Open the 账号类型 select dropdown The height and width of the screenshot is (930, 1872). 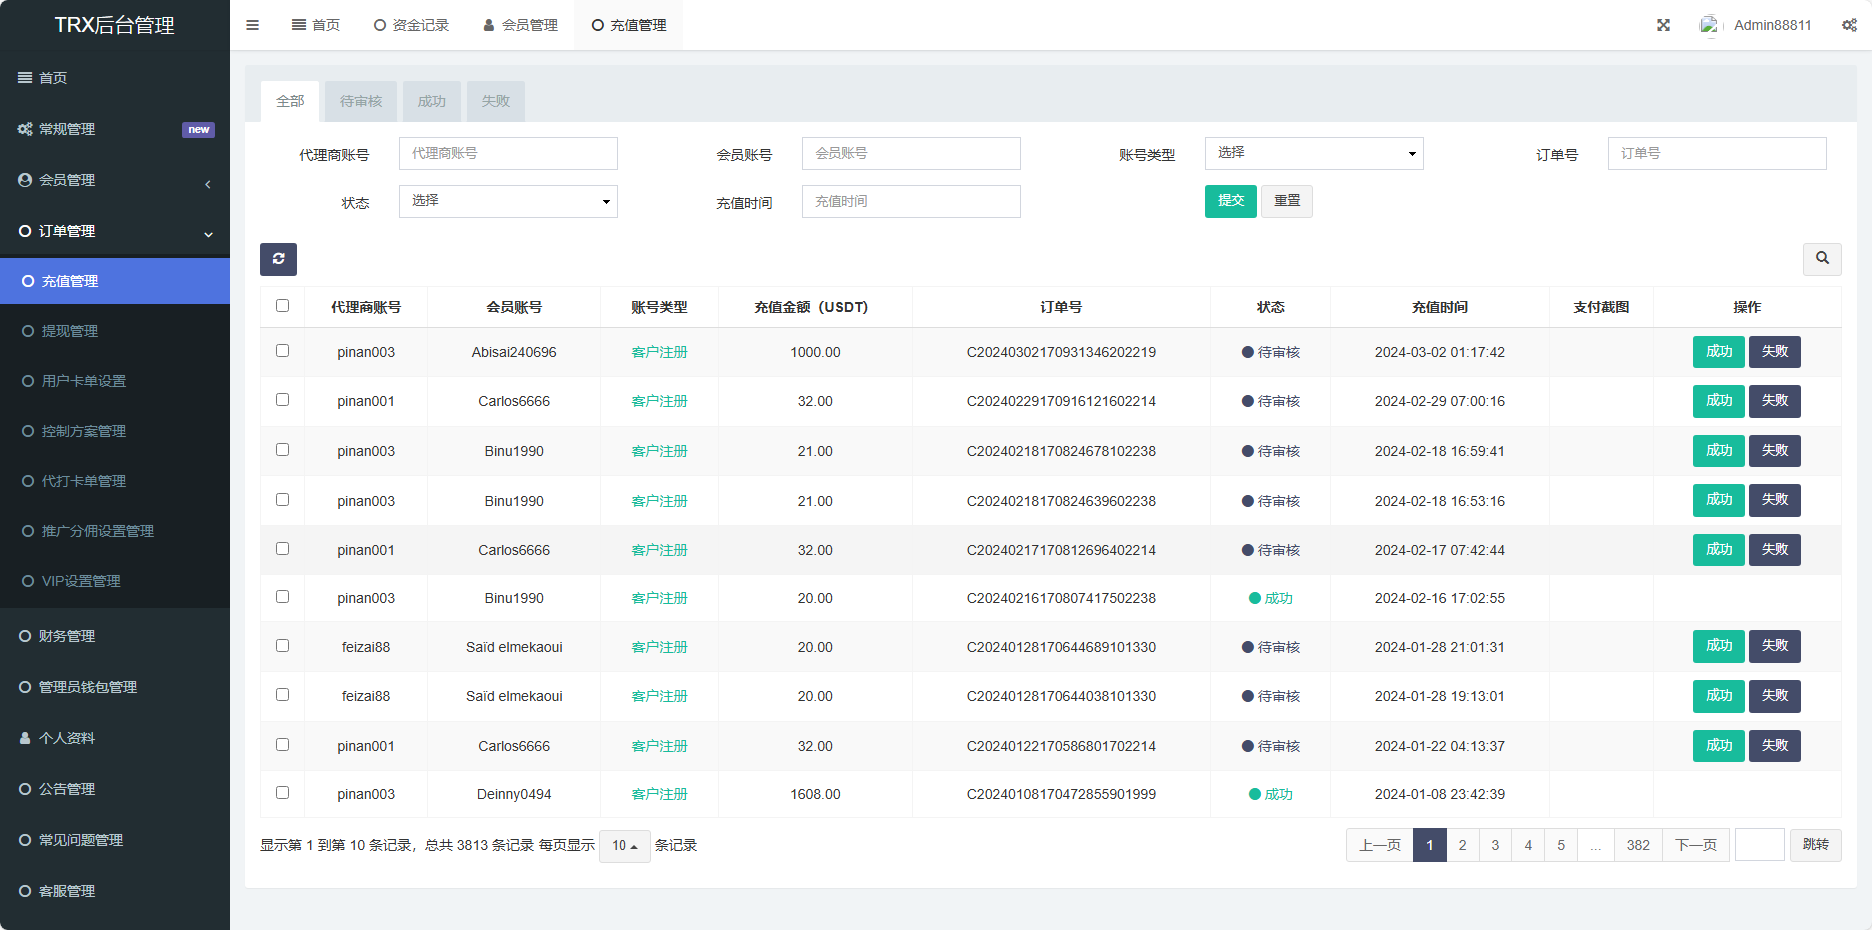click(1314, 153)
